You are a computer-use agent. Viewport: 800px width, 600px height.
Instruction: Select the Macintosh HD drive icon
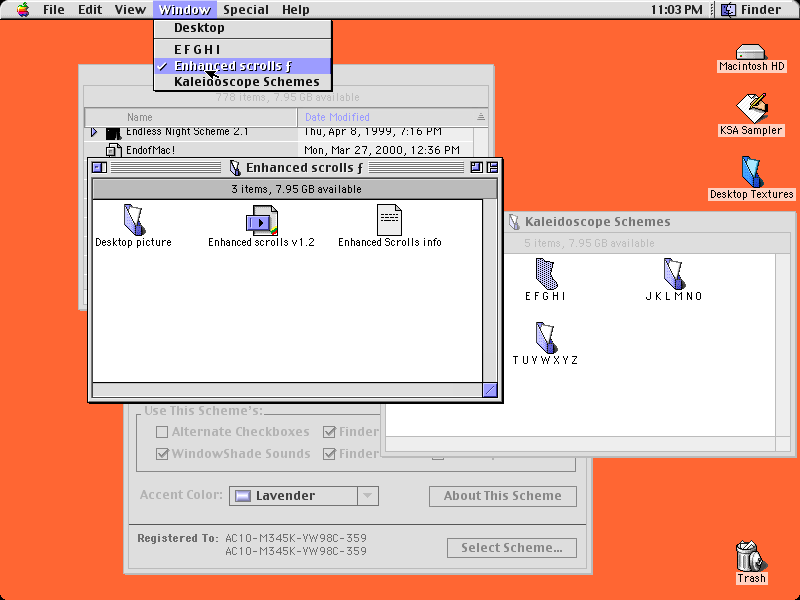pos(751,52)
